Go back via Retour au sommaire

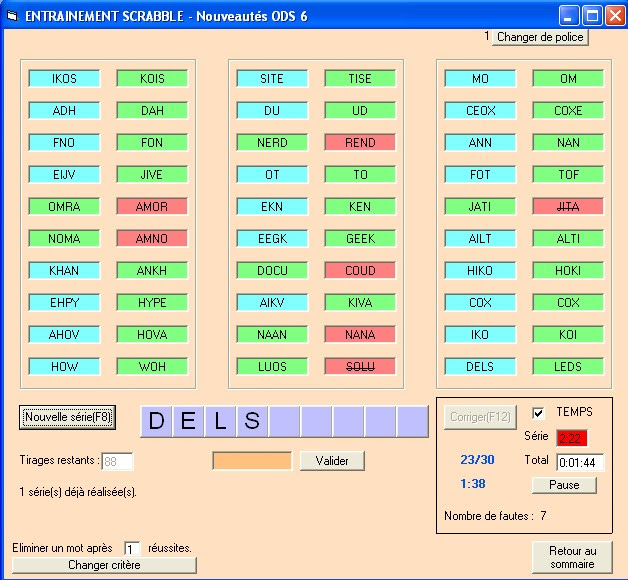[x=572, y=557]
